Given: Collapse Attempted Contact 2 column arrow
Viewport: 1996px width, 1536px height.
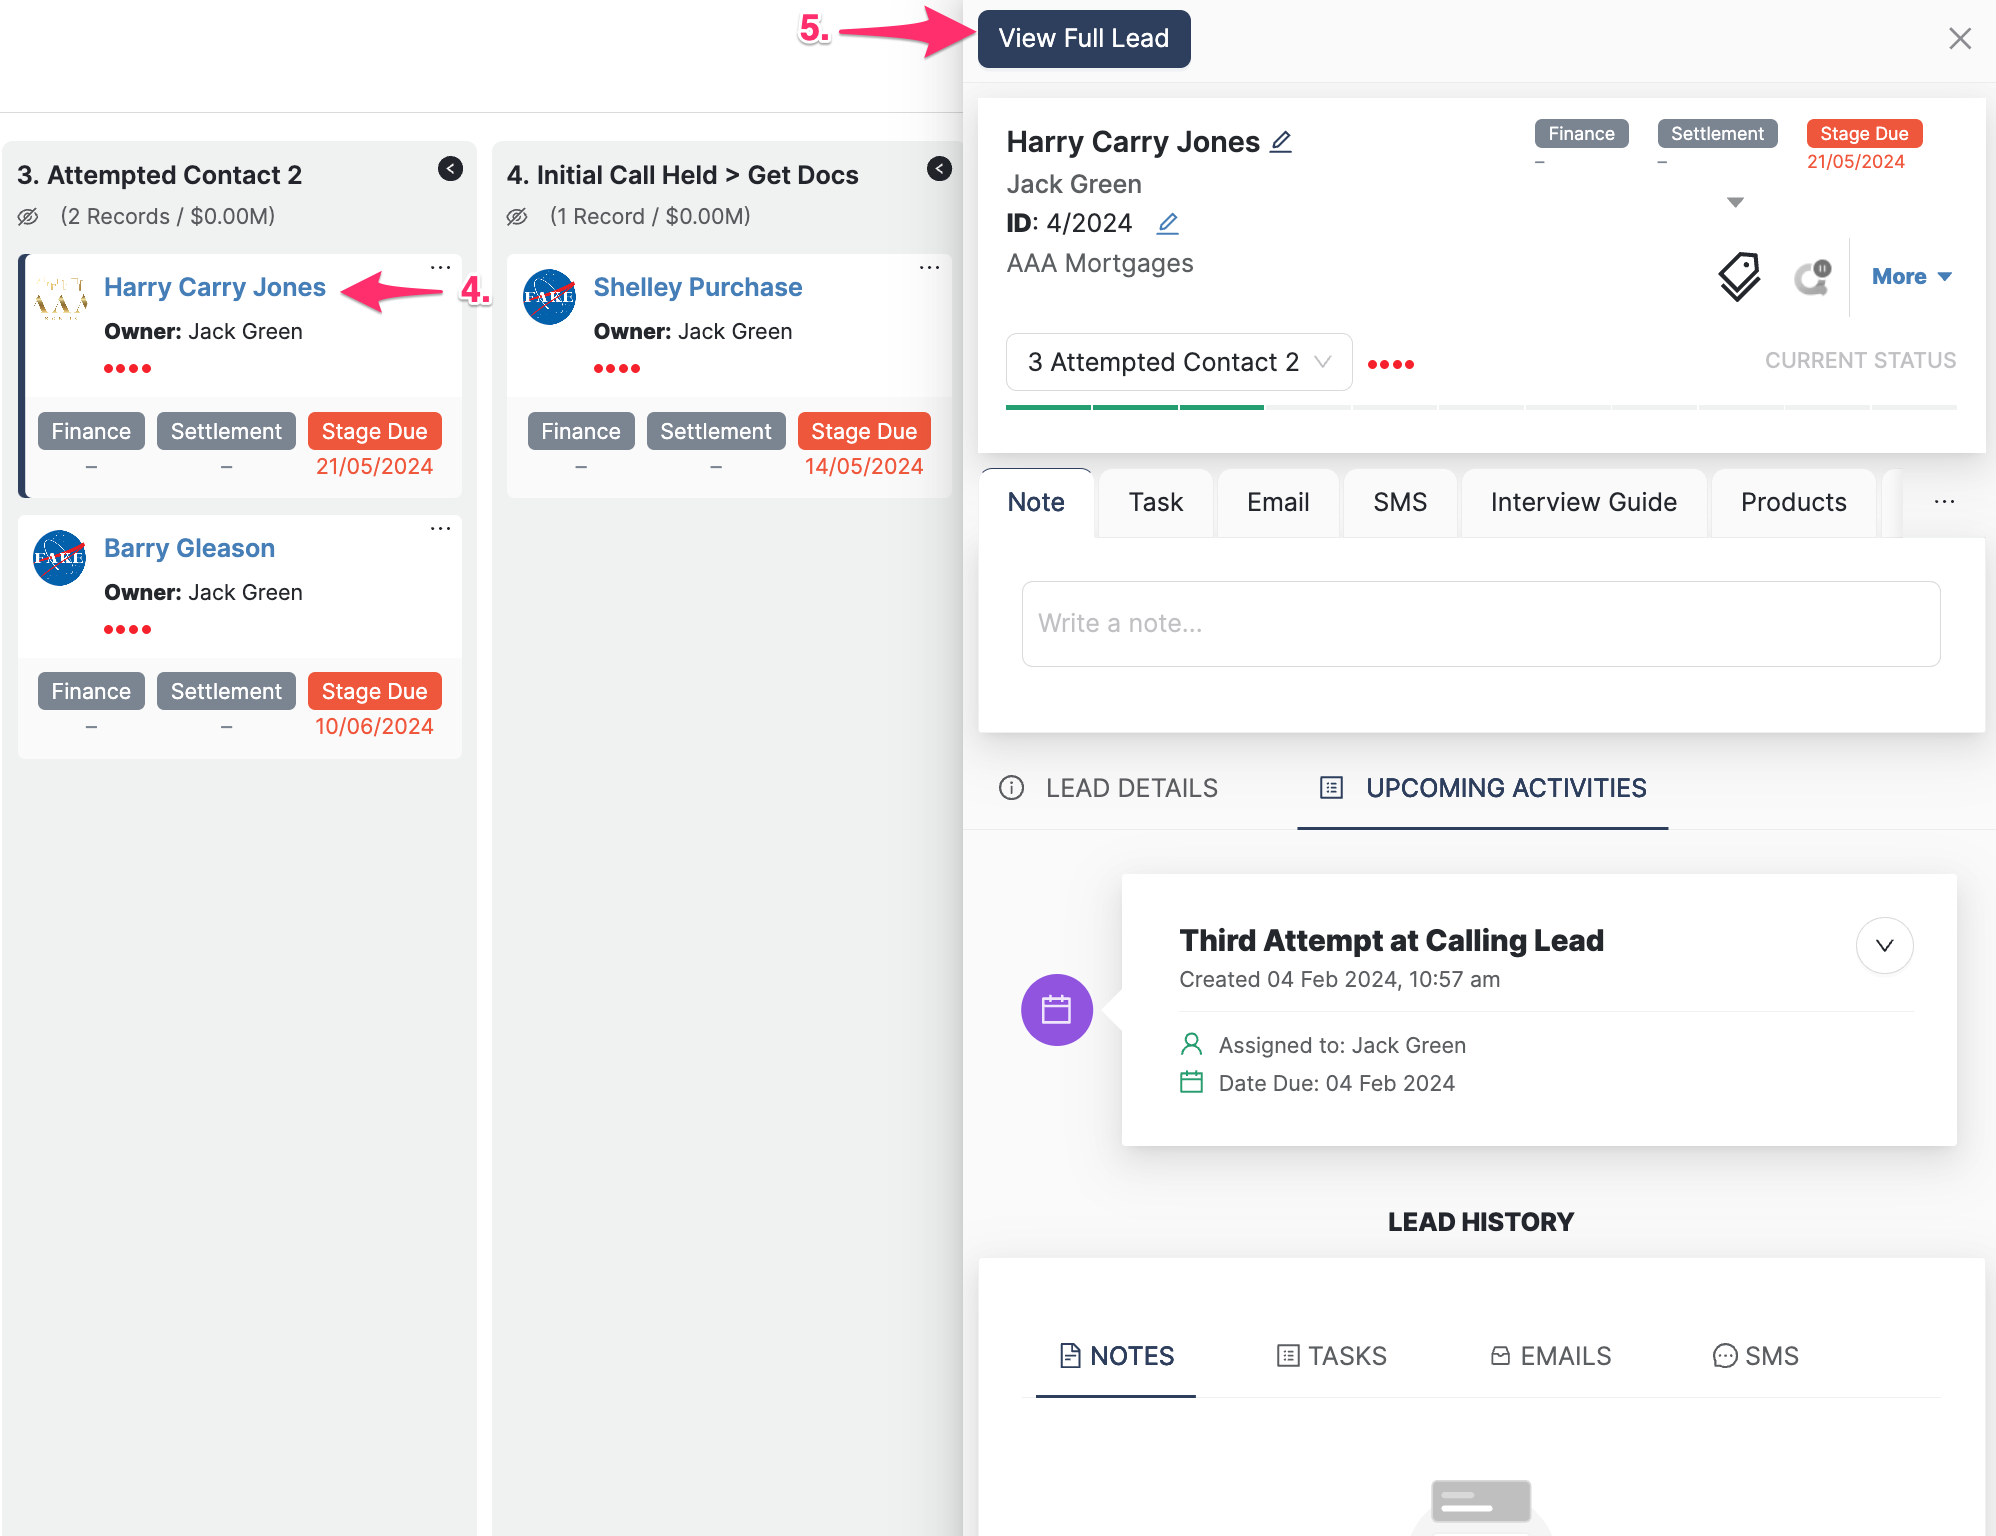Looking at the screenshot, I should [x=450, y=169].
